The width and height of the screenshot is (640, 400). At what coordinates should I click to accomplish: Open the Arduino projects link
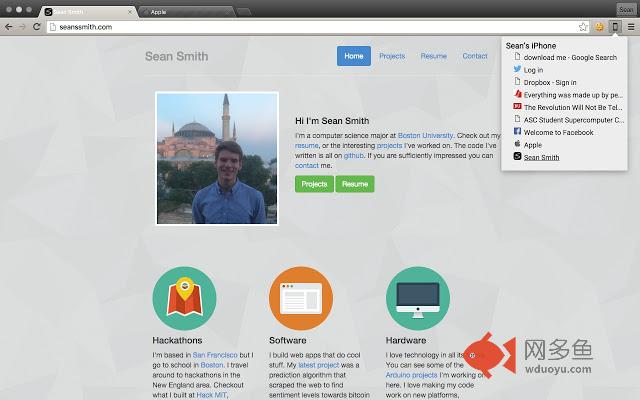tap(411, 375)
